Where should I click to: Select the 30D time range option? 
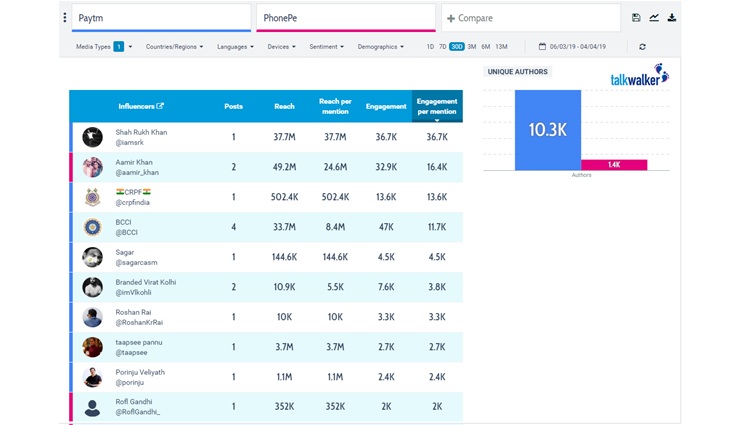point(456,47)
